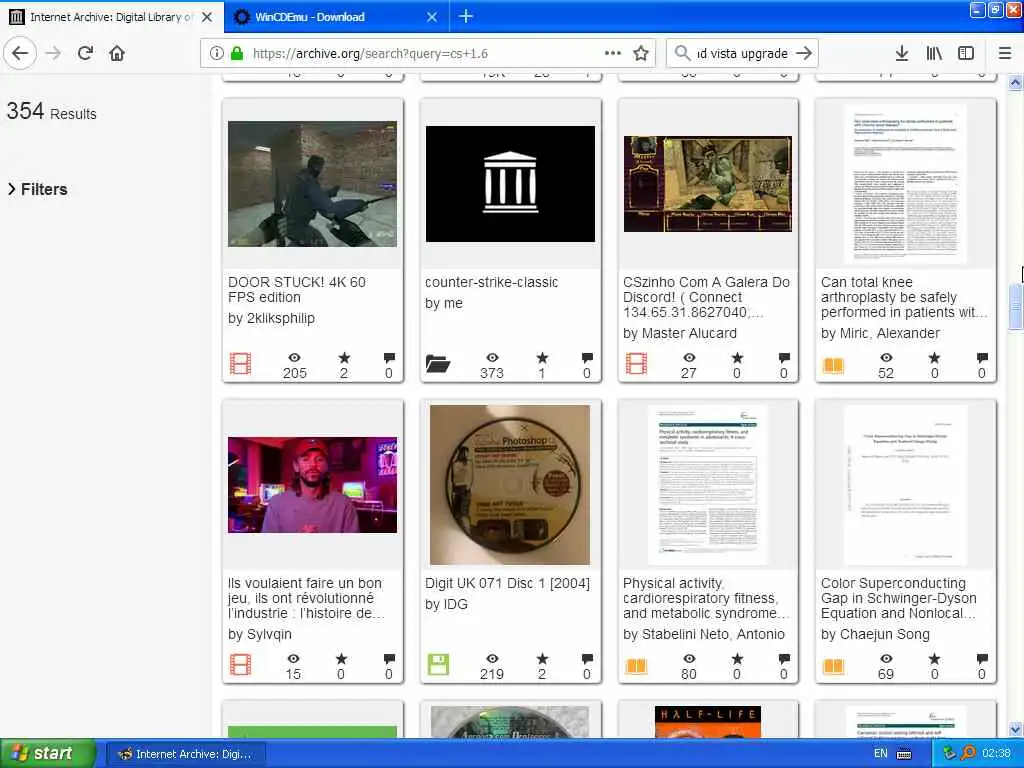1024x768 pixels.
Task: Open a new browser tab
Action: pyautogui.click(x=466, y=16)
